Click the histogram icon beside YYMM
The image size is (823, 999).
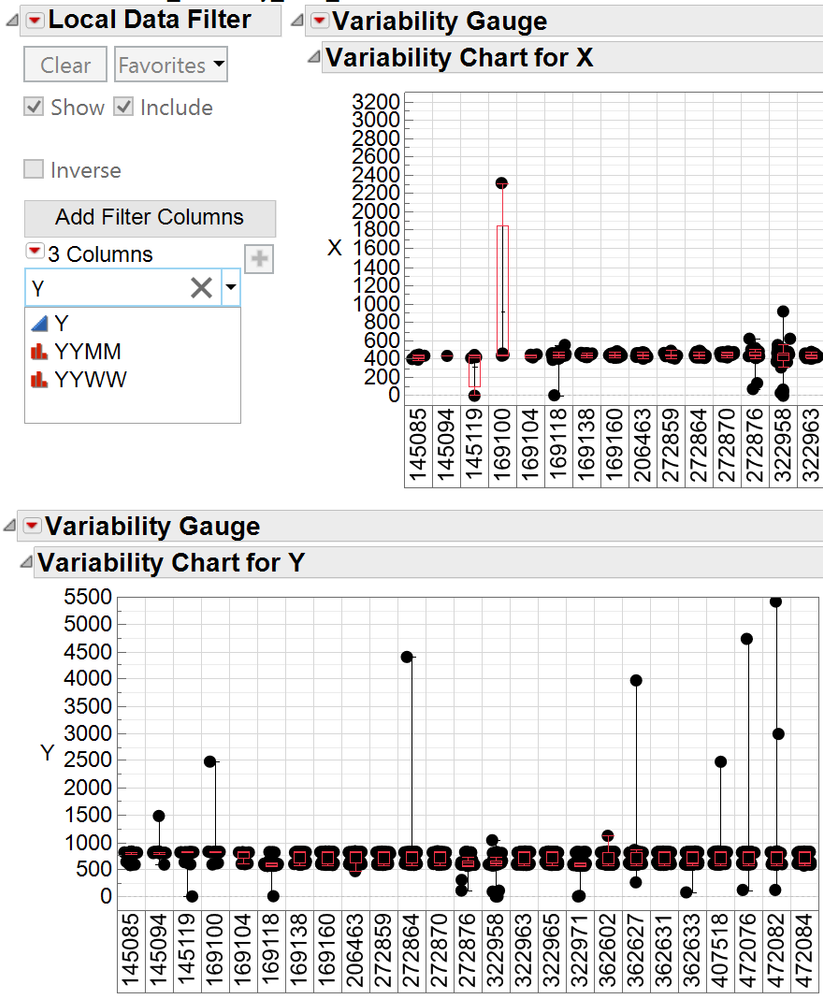40,350
